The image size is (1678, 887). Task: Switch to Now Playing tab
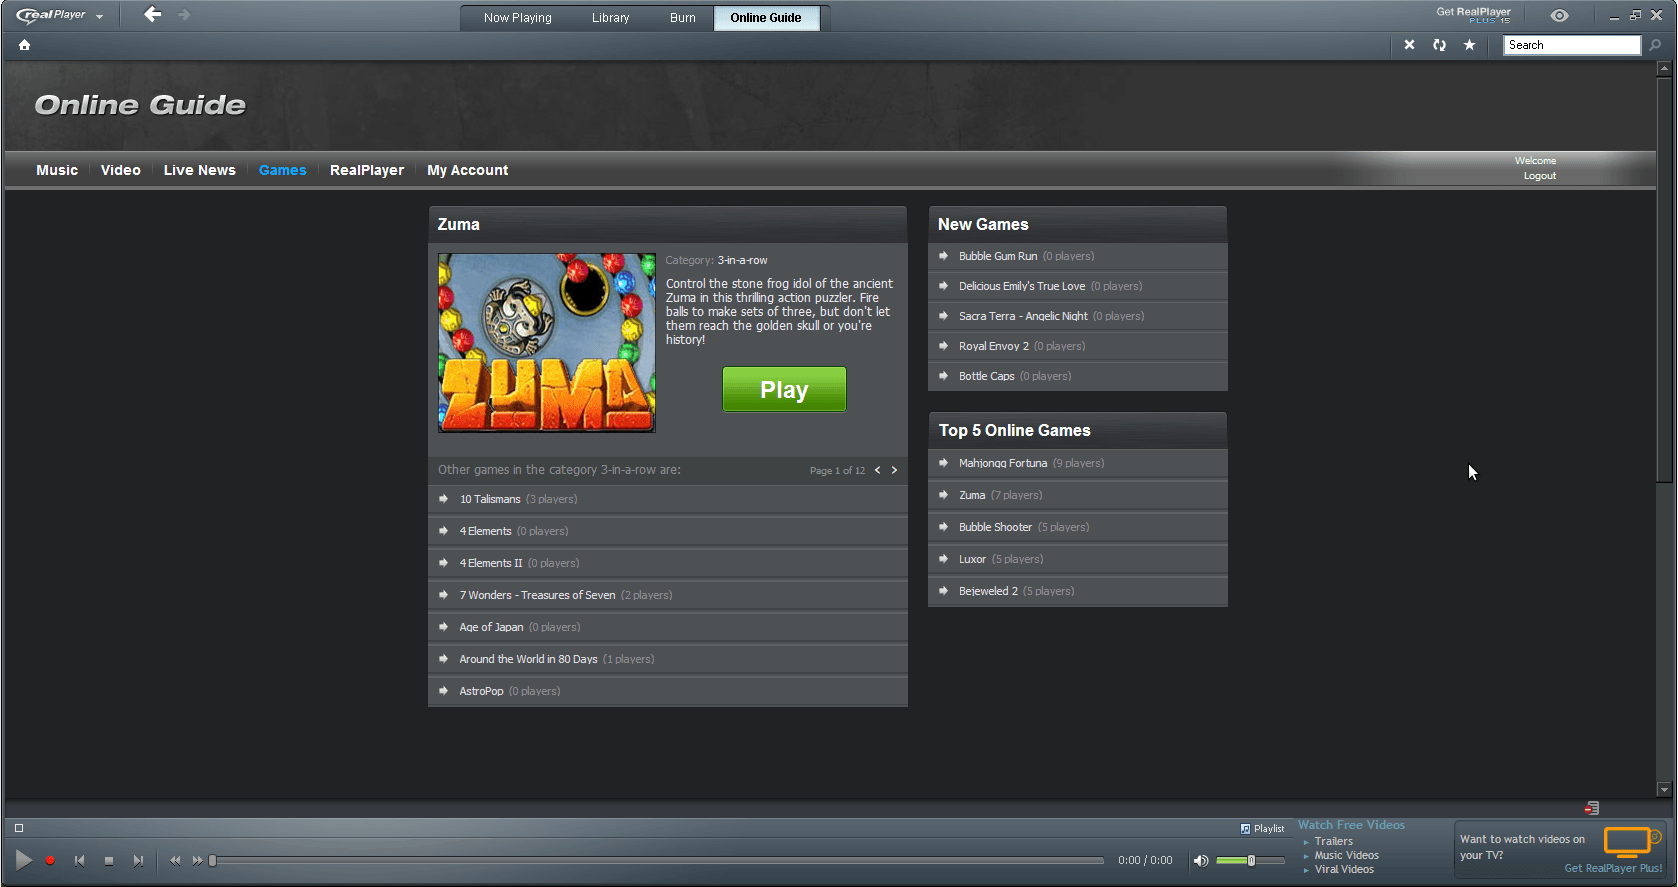point(517,18)
